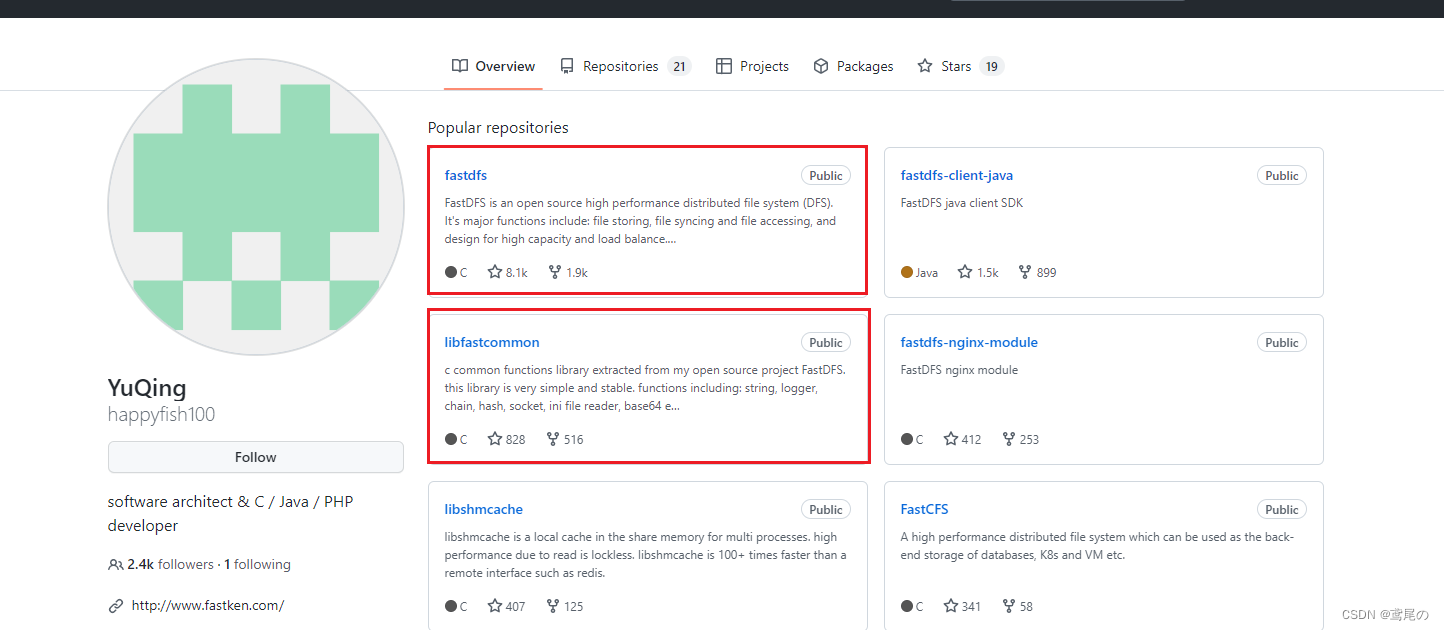Viewport: 1444px width, 630px height.
Task: Click the "FastDFS java client SDK" description
Action: [x=962, y=203]
